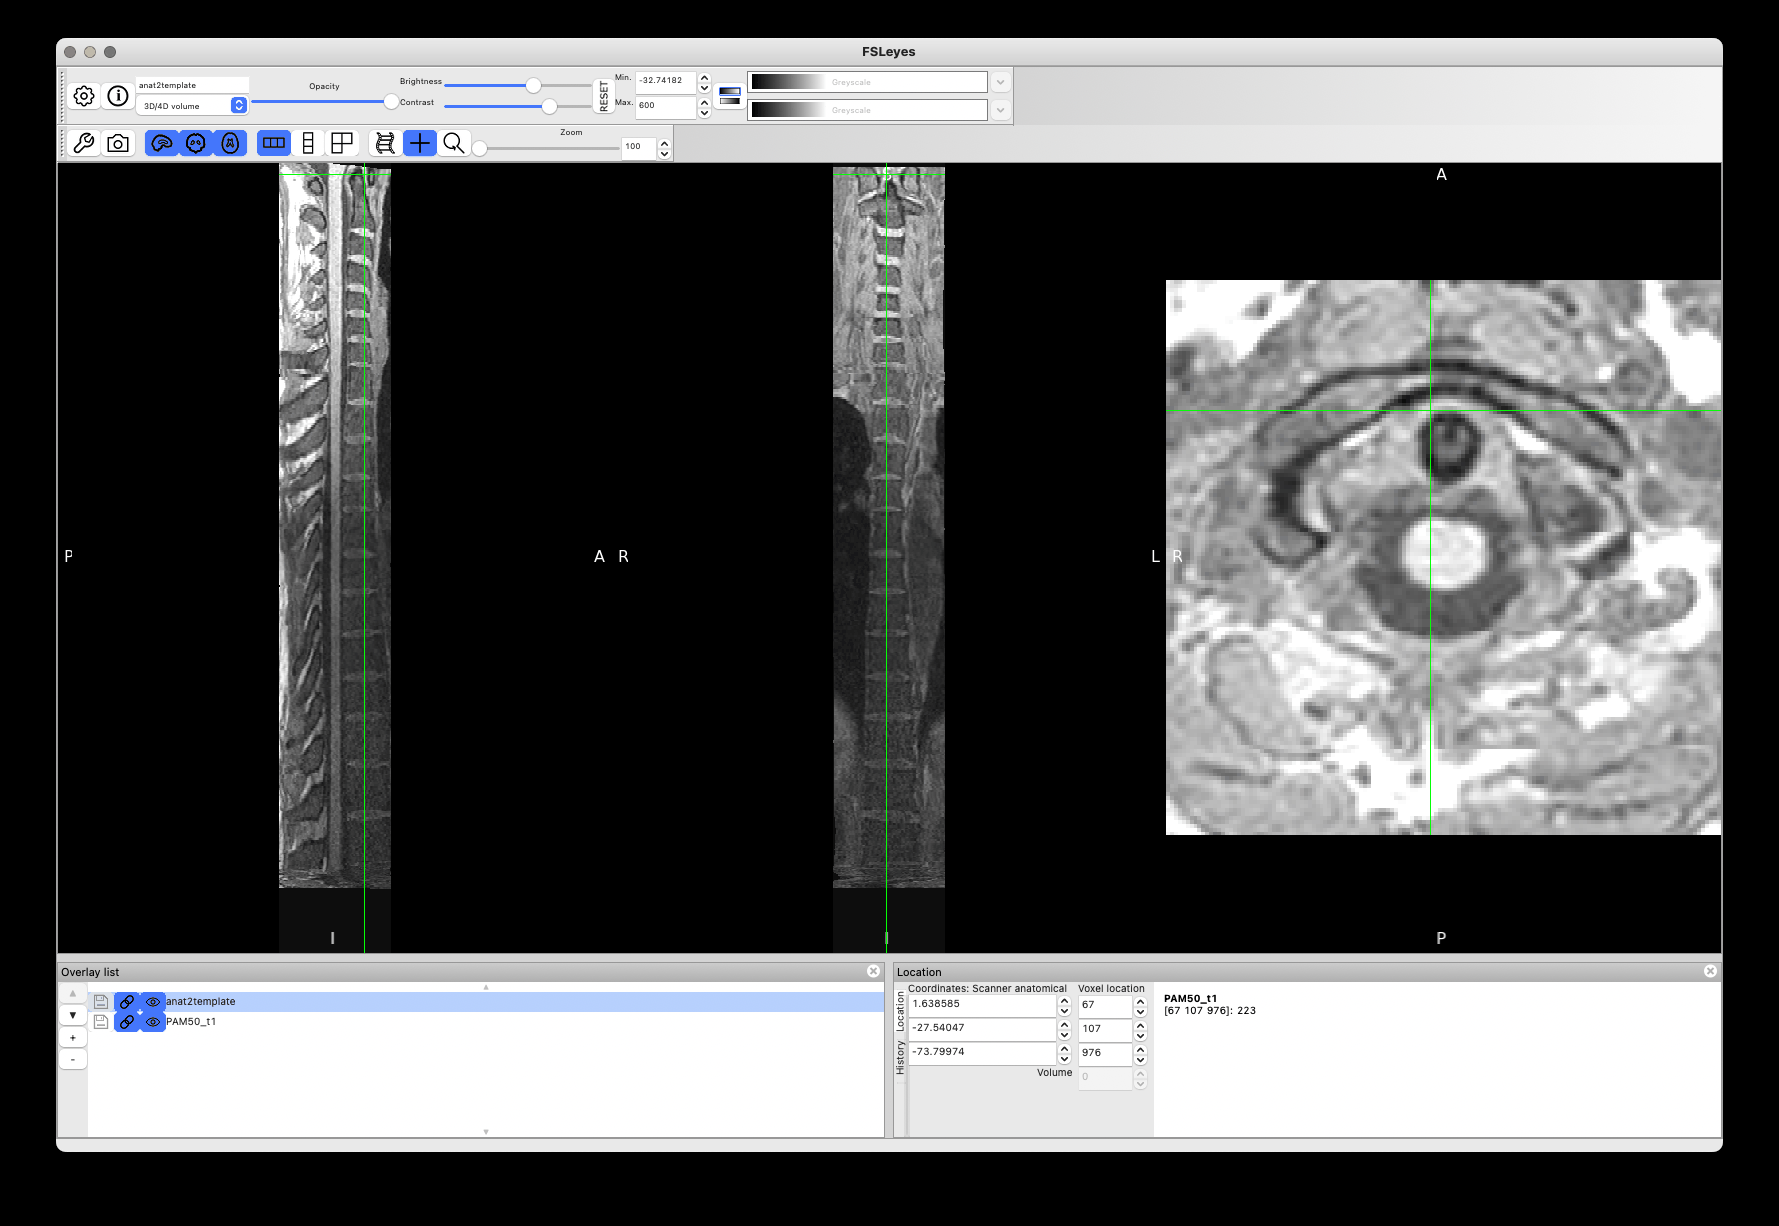Screen dimensions: 1779x1226
Task: Select the movie mode film-strip icon
Action: click(385, 143)
